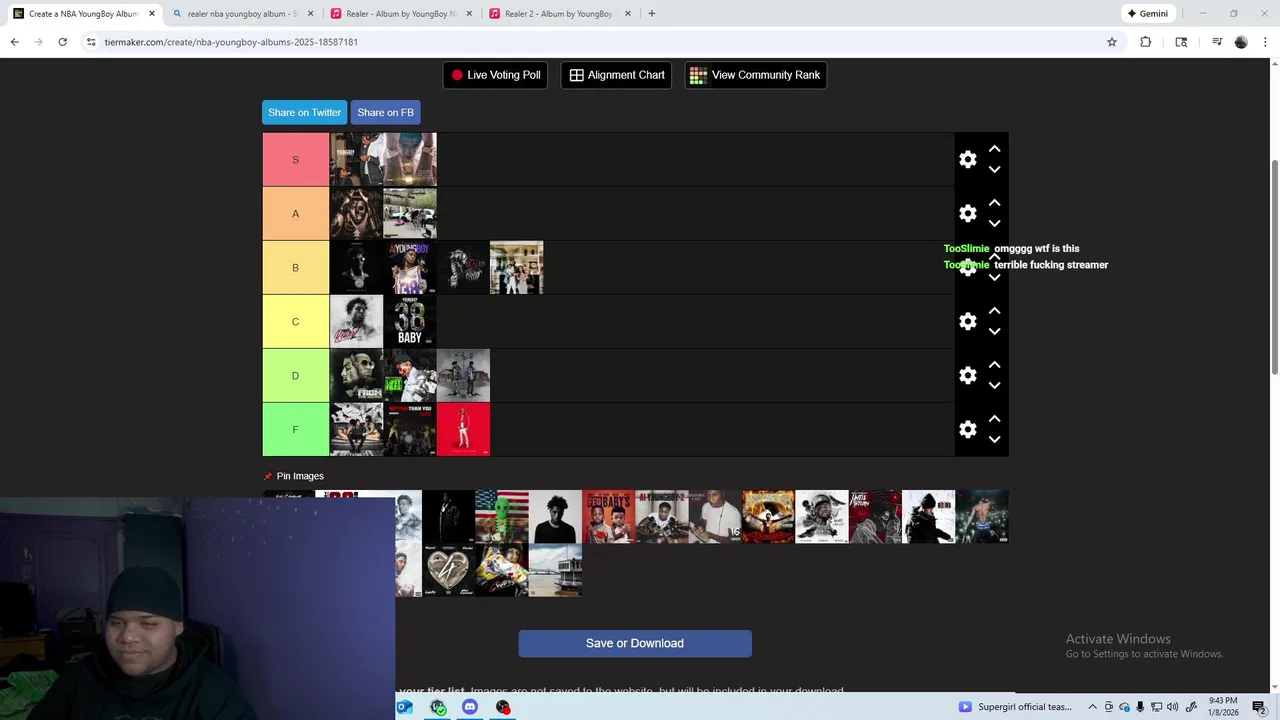1280x720 pixels.
Task: Open settings gear for C tier row
Action: pos(968,322)
